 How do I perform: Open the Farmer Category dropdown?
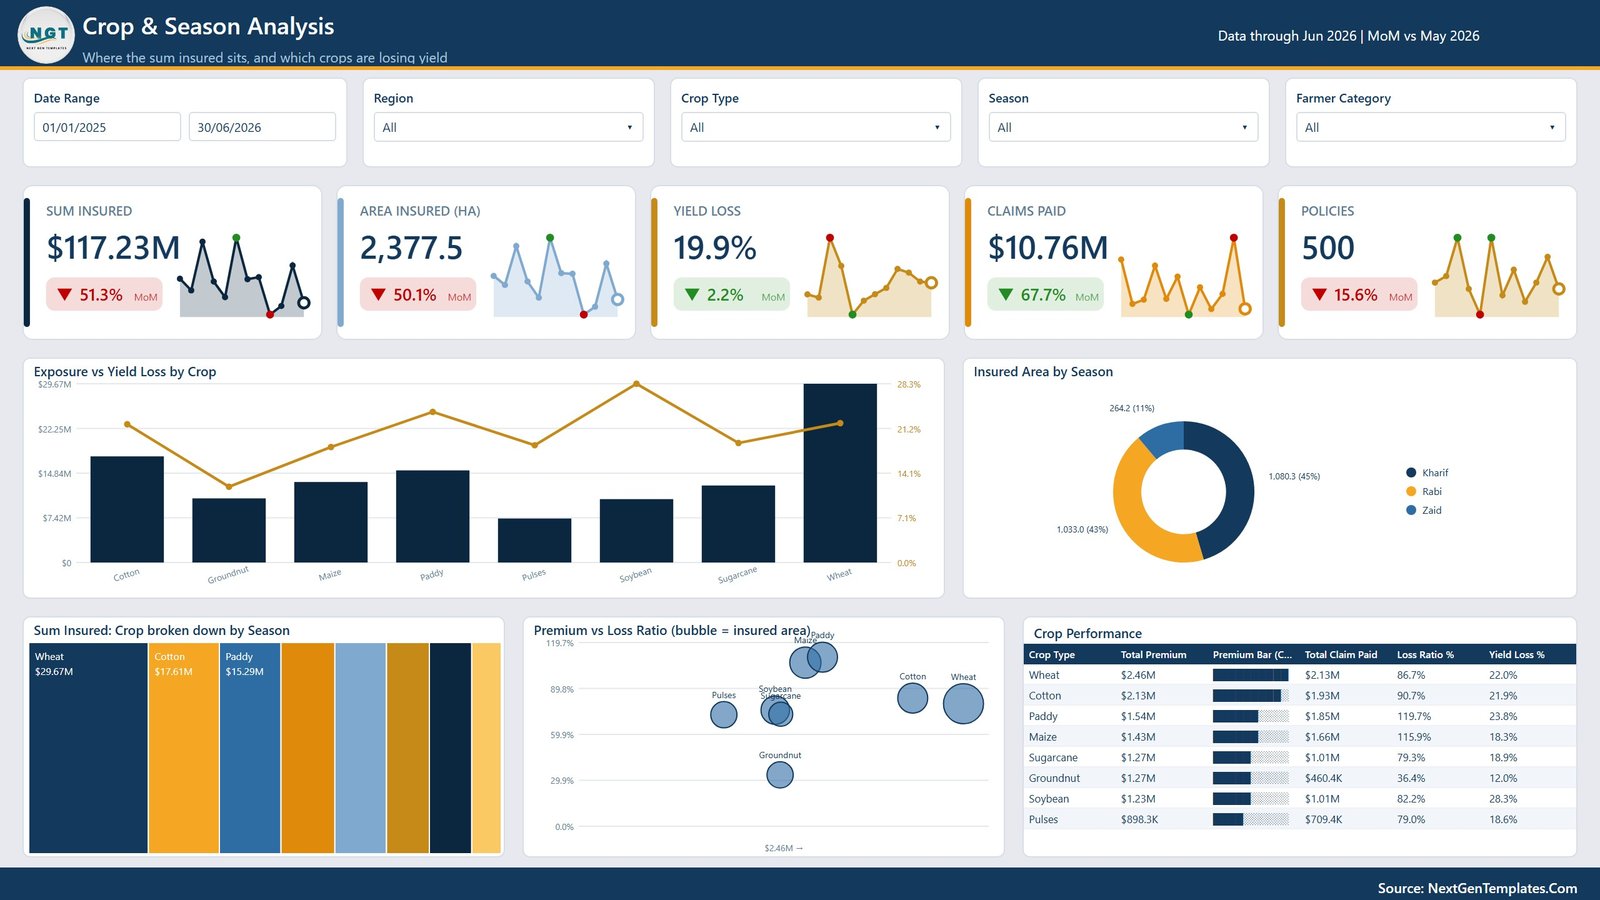pyautogui.click(x=1431, y=127)
